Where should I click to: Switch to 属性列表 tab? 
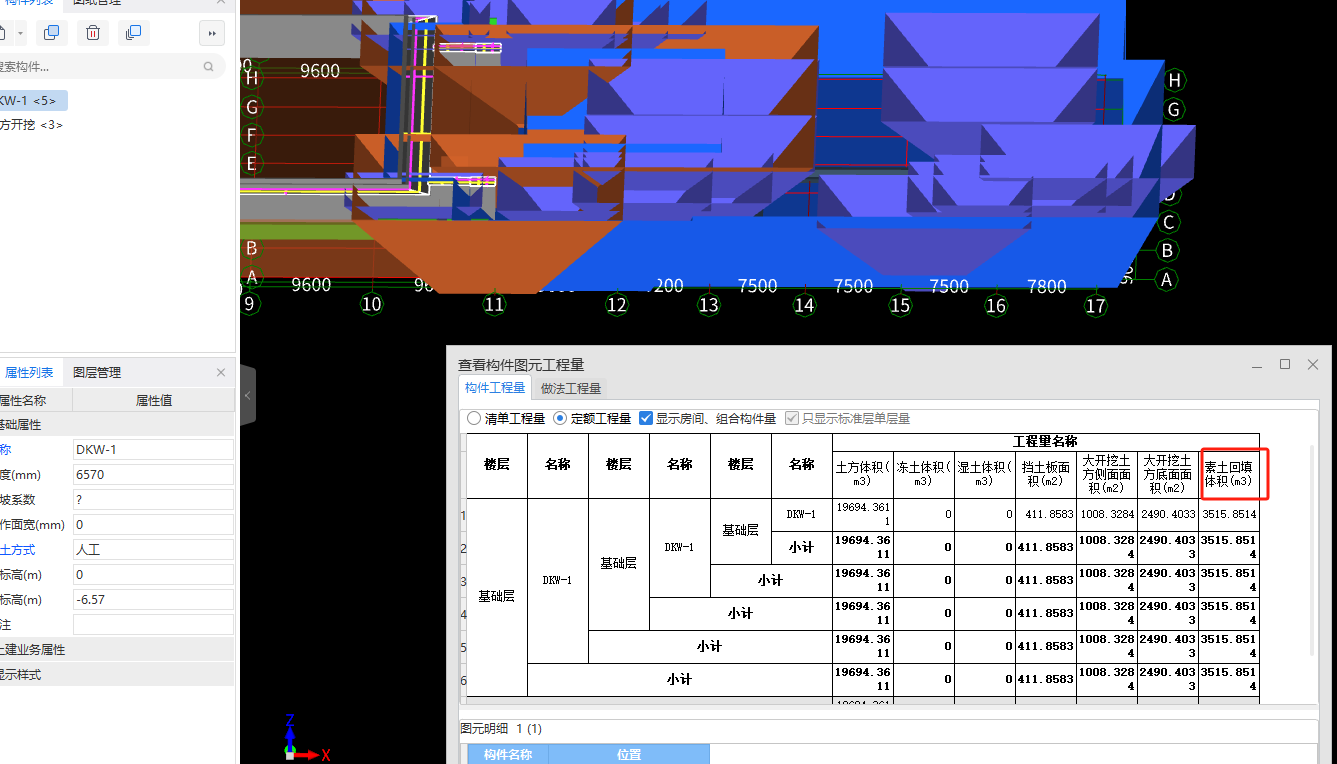coord(29,372)
